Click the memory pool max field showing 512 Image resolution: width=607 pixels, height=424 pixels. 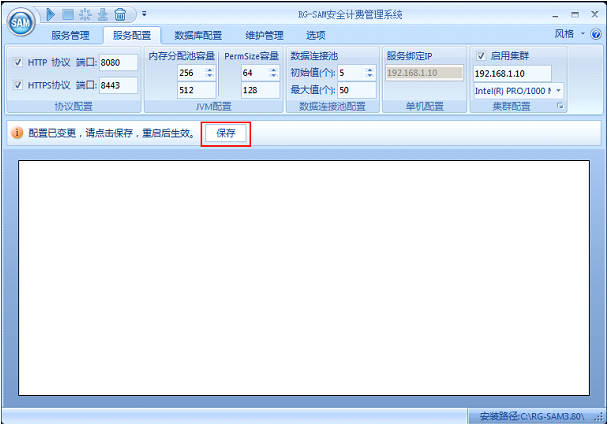(x=197, y=90)
